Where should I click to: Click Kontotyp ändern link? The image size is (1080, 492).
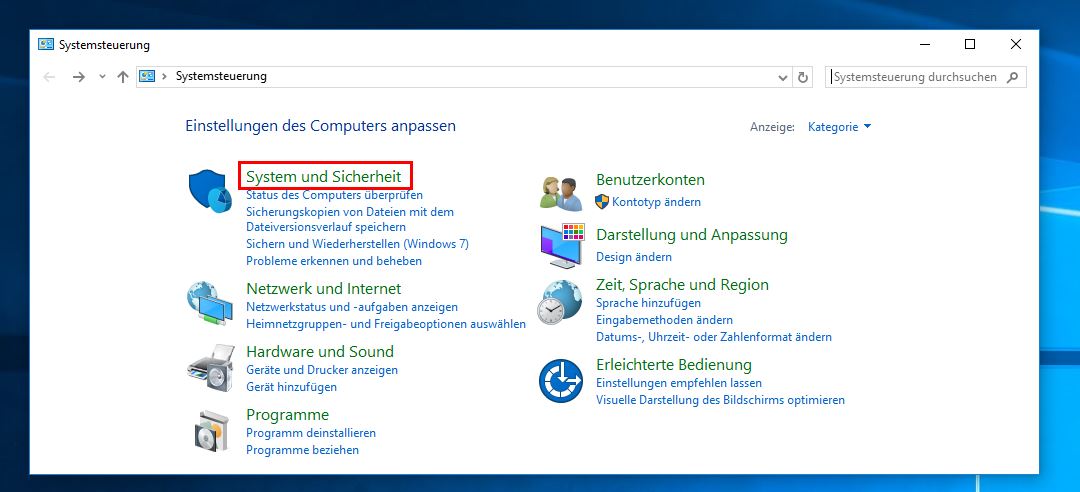coord(656,202)
